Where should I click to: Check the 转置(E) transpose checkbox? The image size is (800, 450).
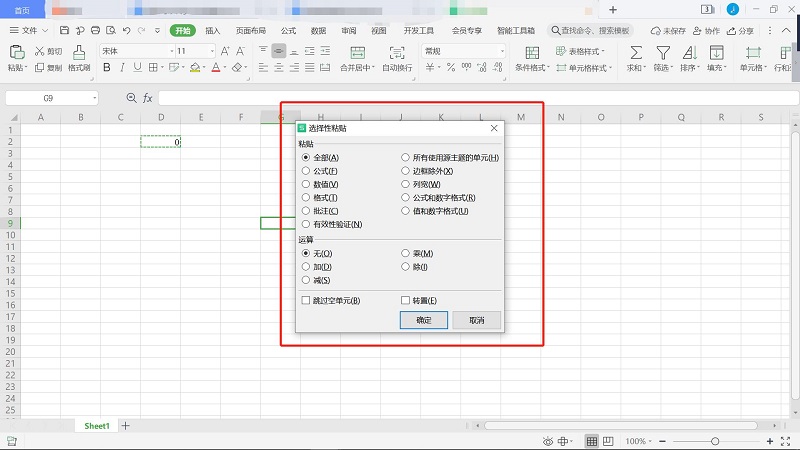pos(406,300)
